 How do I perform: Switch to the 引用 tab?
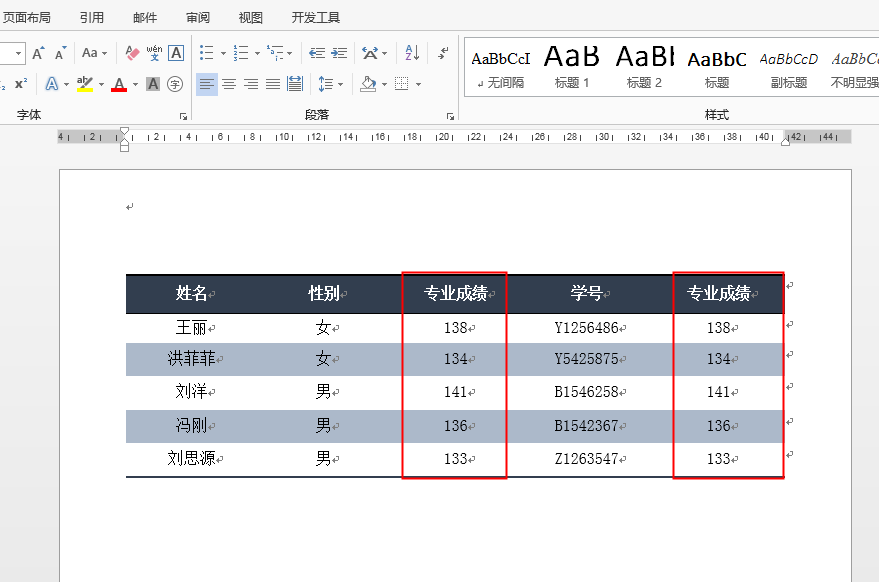coord(92,18)
